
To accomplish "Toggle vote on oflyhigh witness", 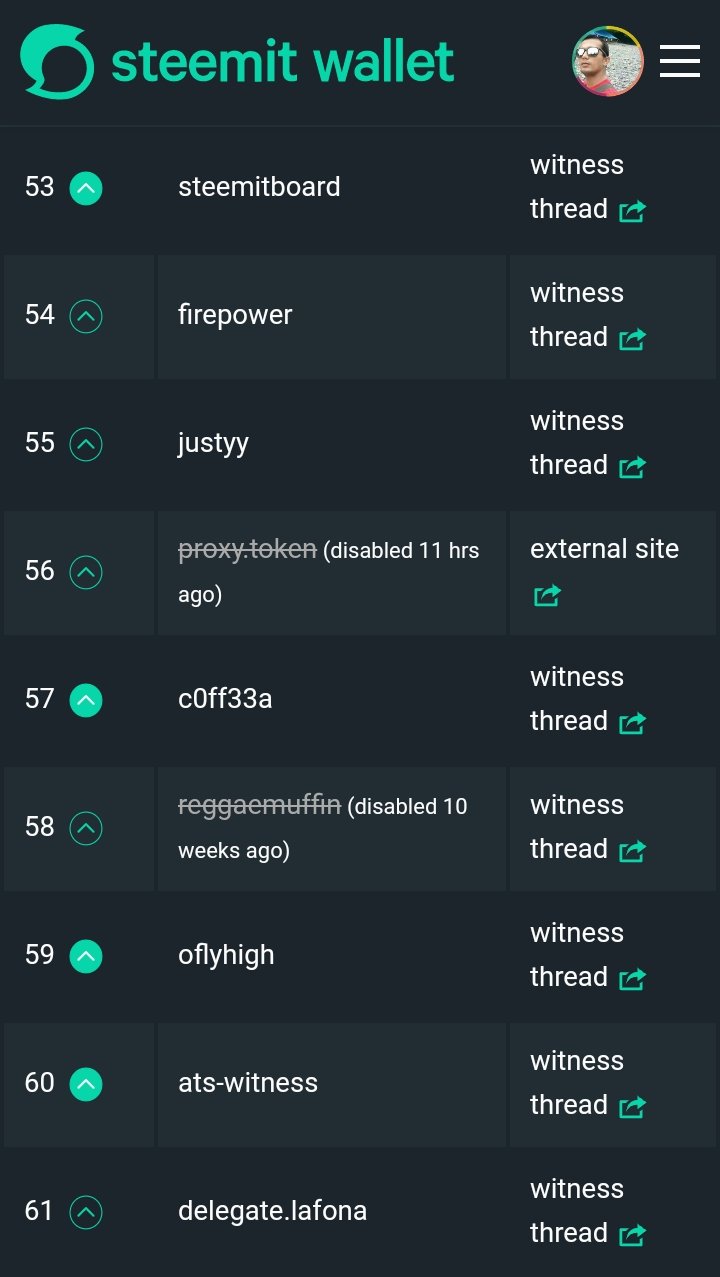I will (x=86, y=956).
